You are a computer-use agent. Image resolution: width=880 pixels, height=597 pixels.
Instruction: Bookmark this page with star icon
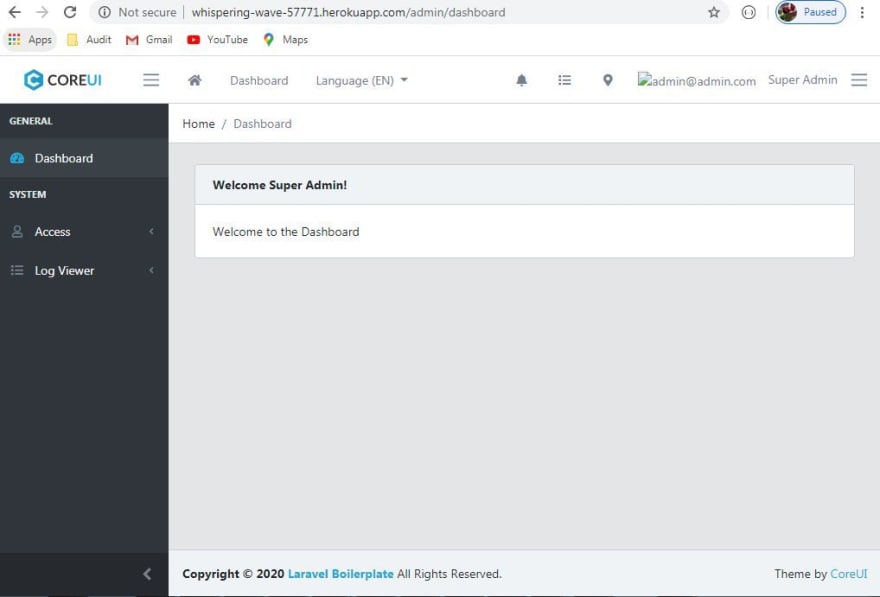point(713,12)
